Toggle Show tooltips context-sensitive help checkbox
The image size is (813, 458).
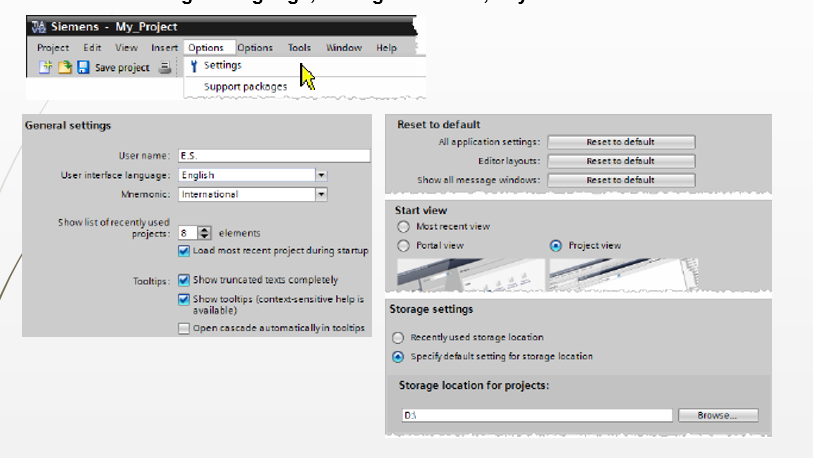[184, 299]
